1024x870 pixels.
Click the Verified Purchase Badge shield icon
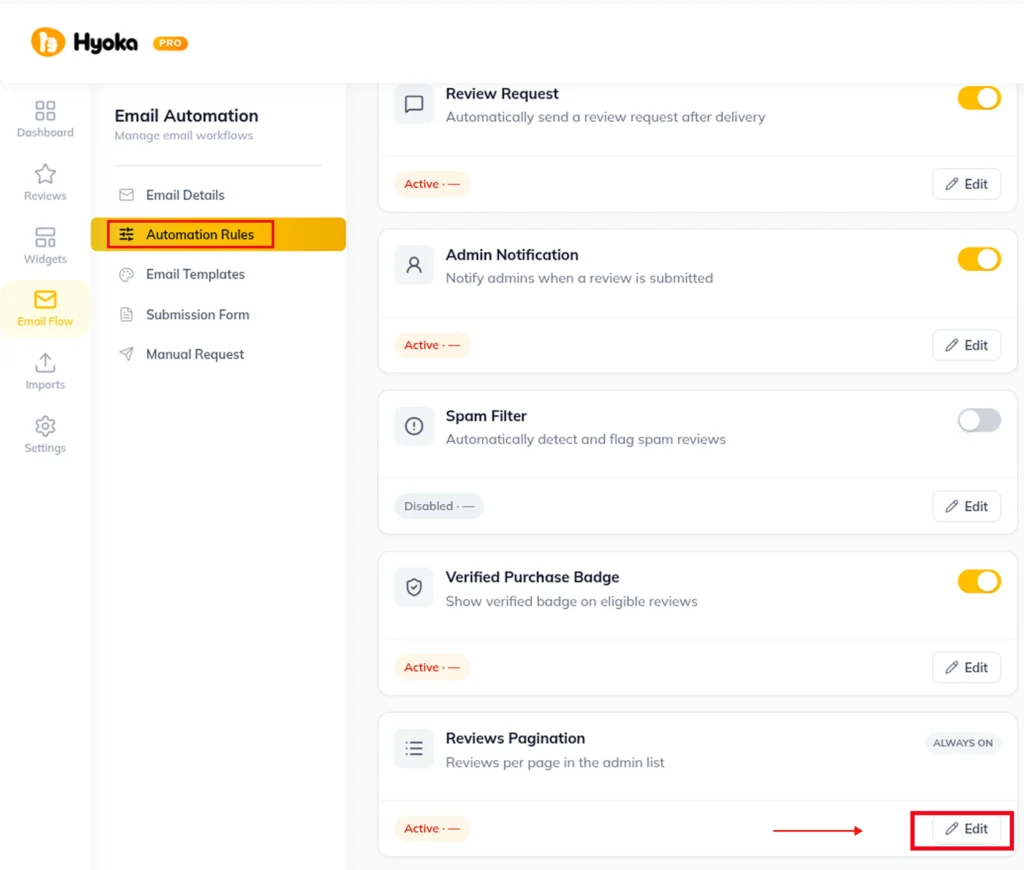click(414, 587)
